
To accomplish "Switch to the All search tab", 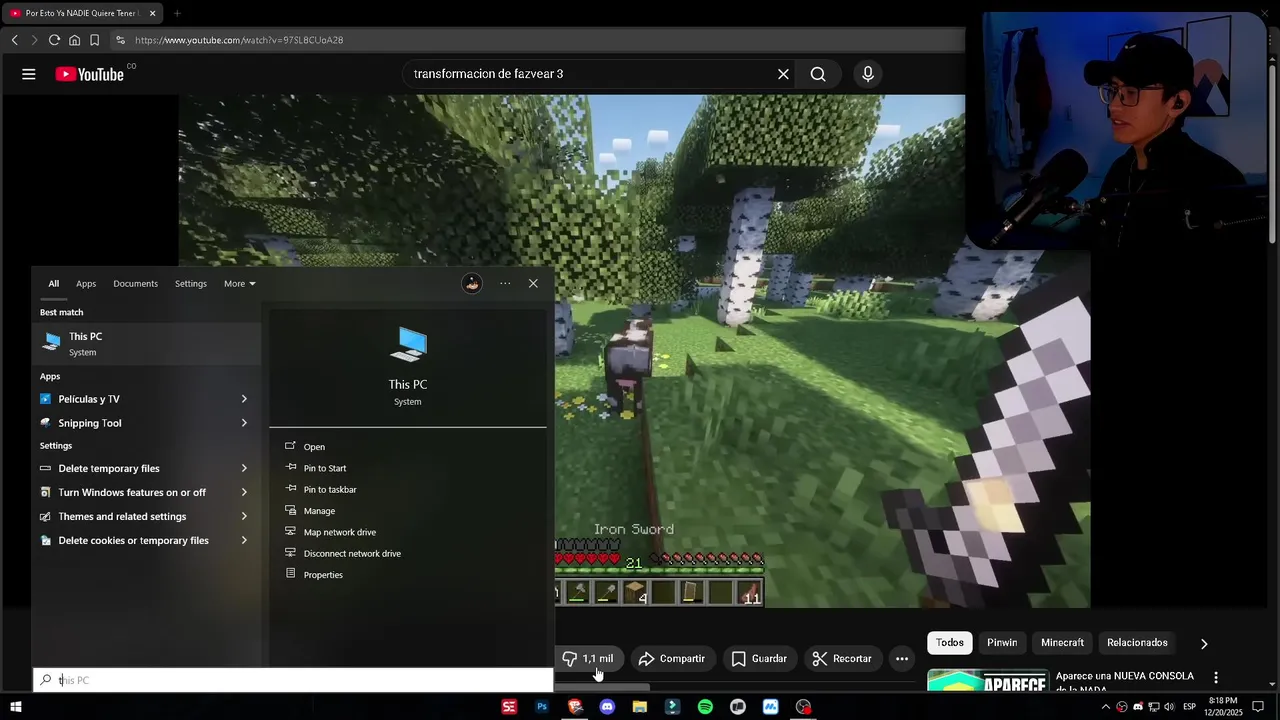I will (54, 284).
